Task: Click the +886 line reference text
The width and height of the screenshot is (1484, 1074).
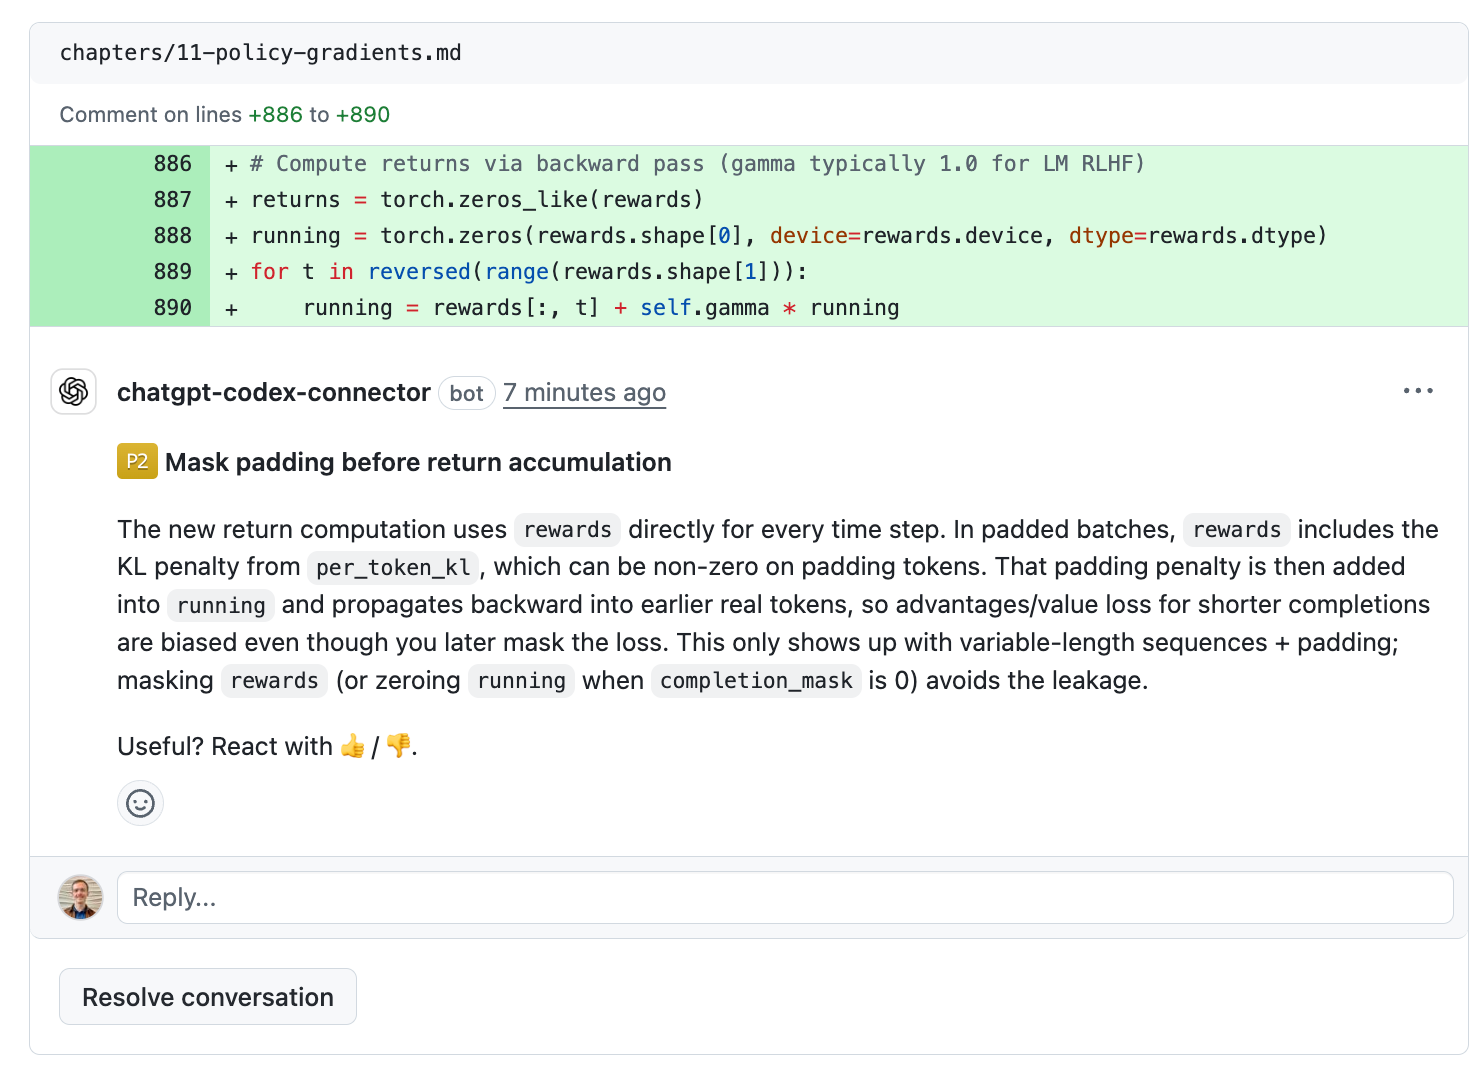Action: click(x=275, y=115)
